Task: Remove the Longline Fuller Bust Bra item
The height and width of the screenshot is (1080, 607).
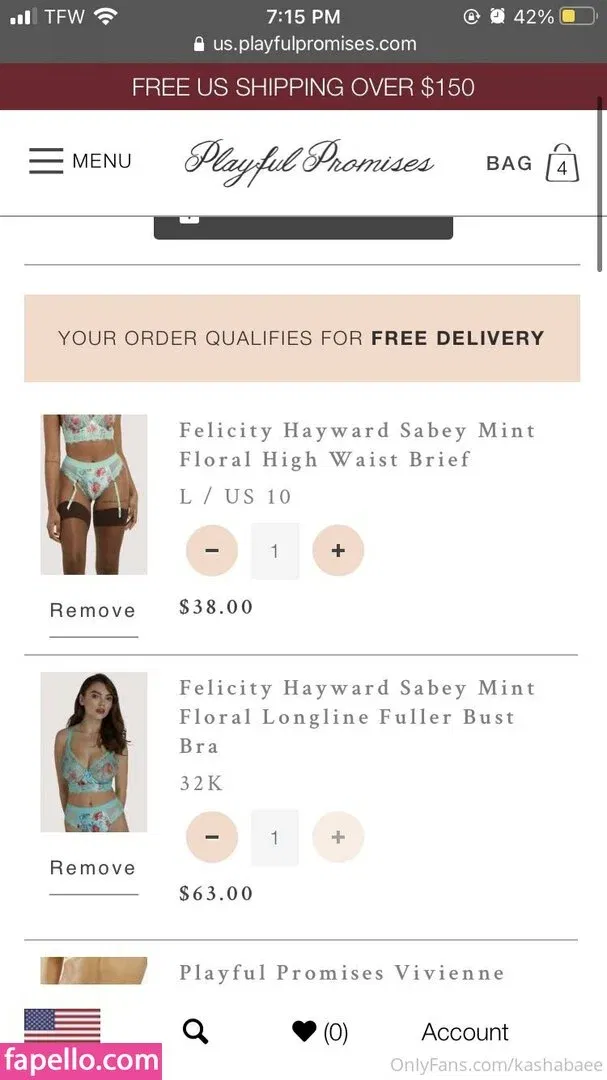Action: (93, 868)
